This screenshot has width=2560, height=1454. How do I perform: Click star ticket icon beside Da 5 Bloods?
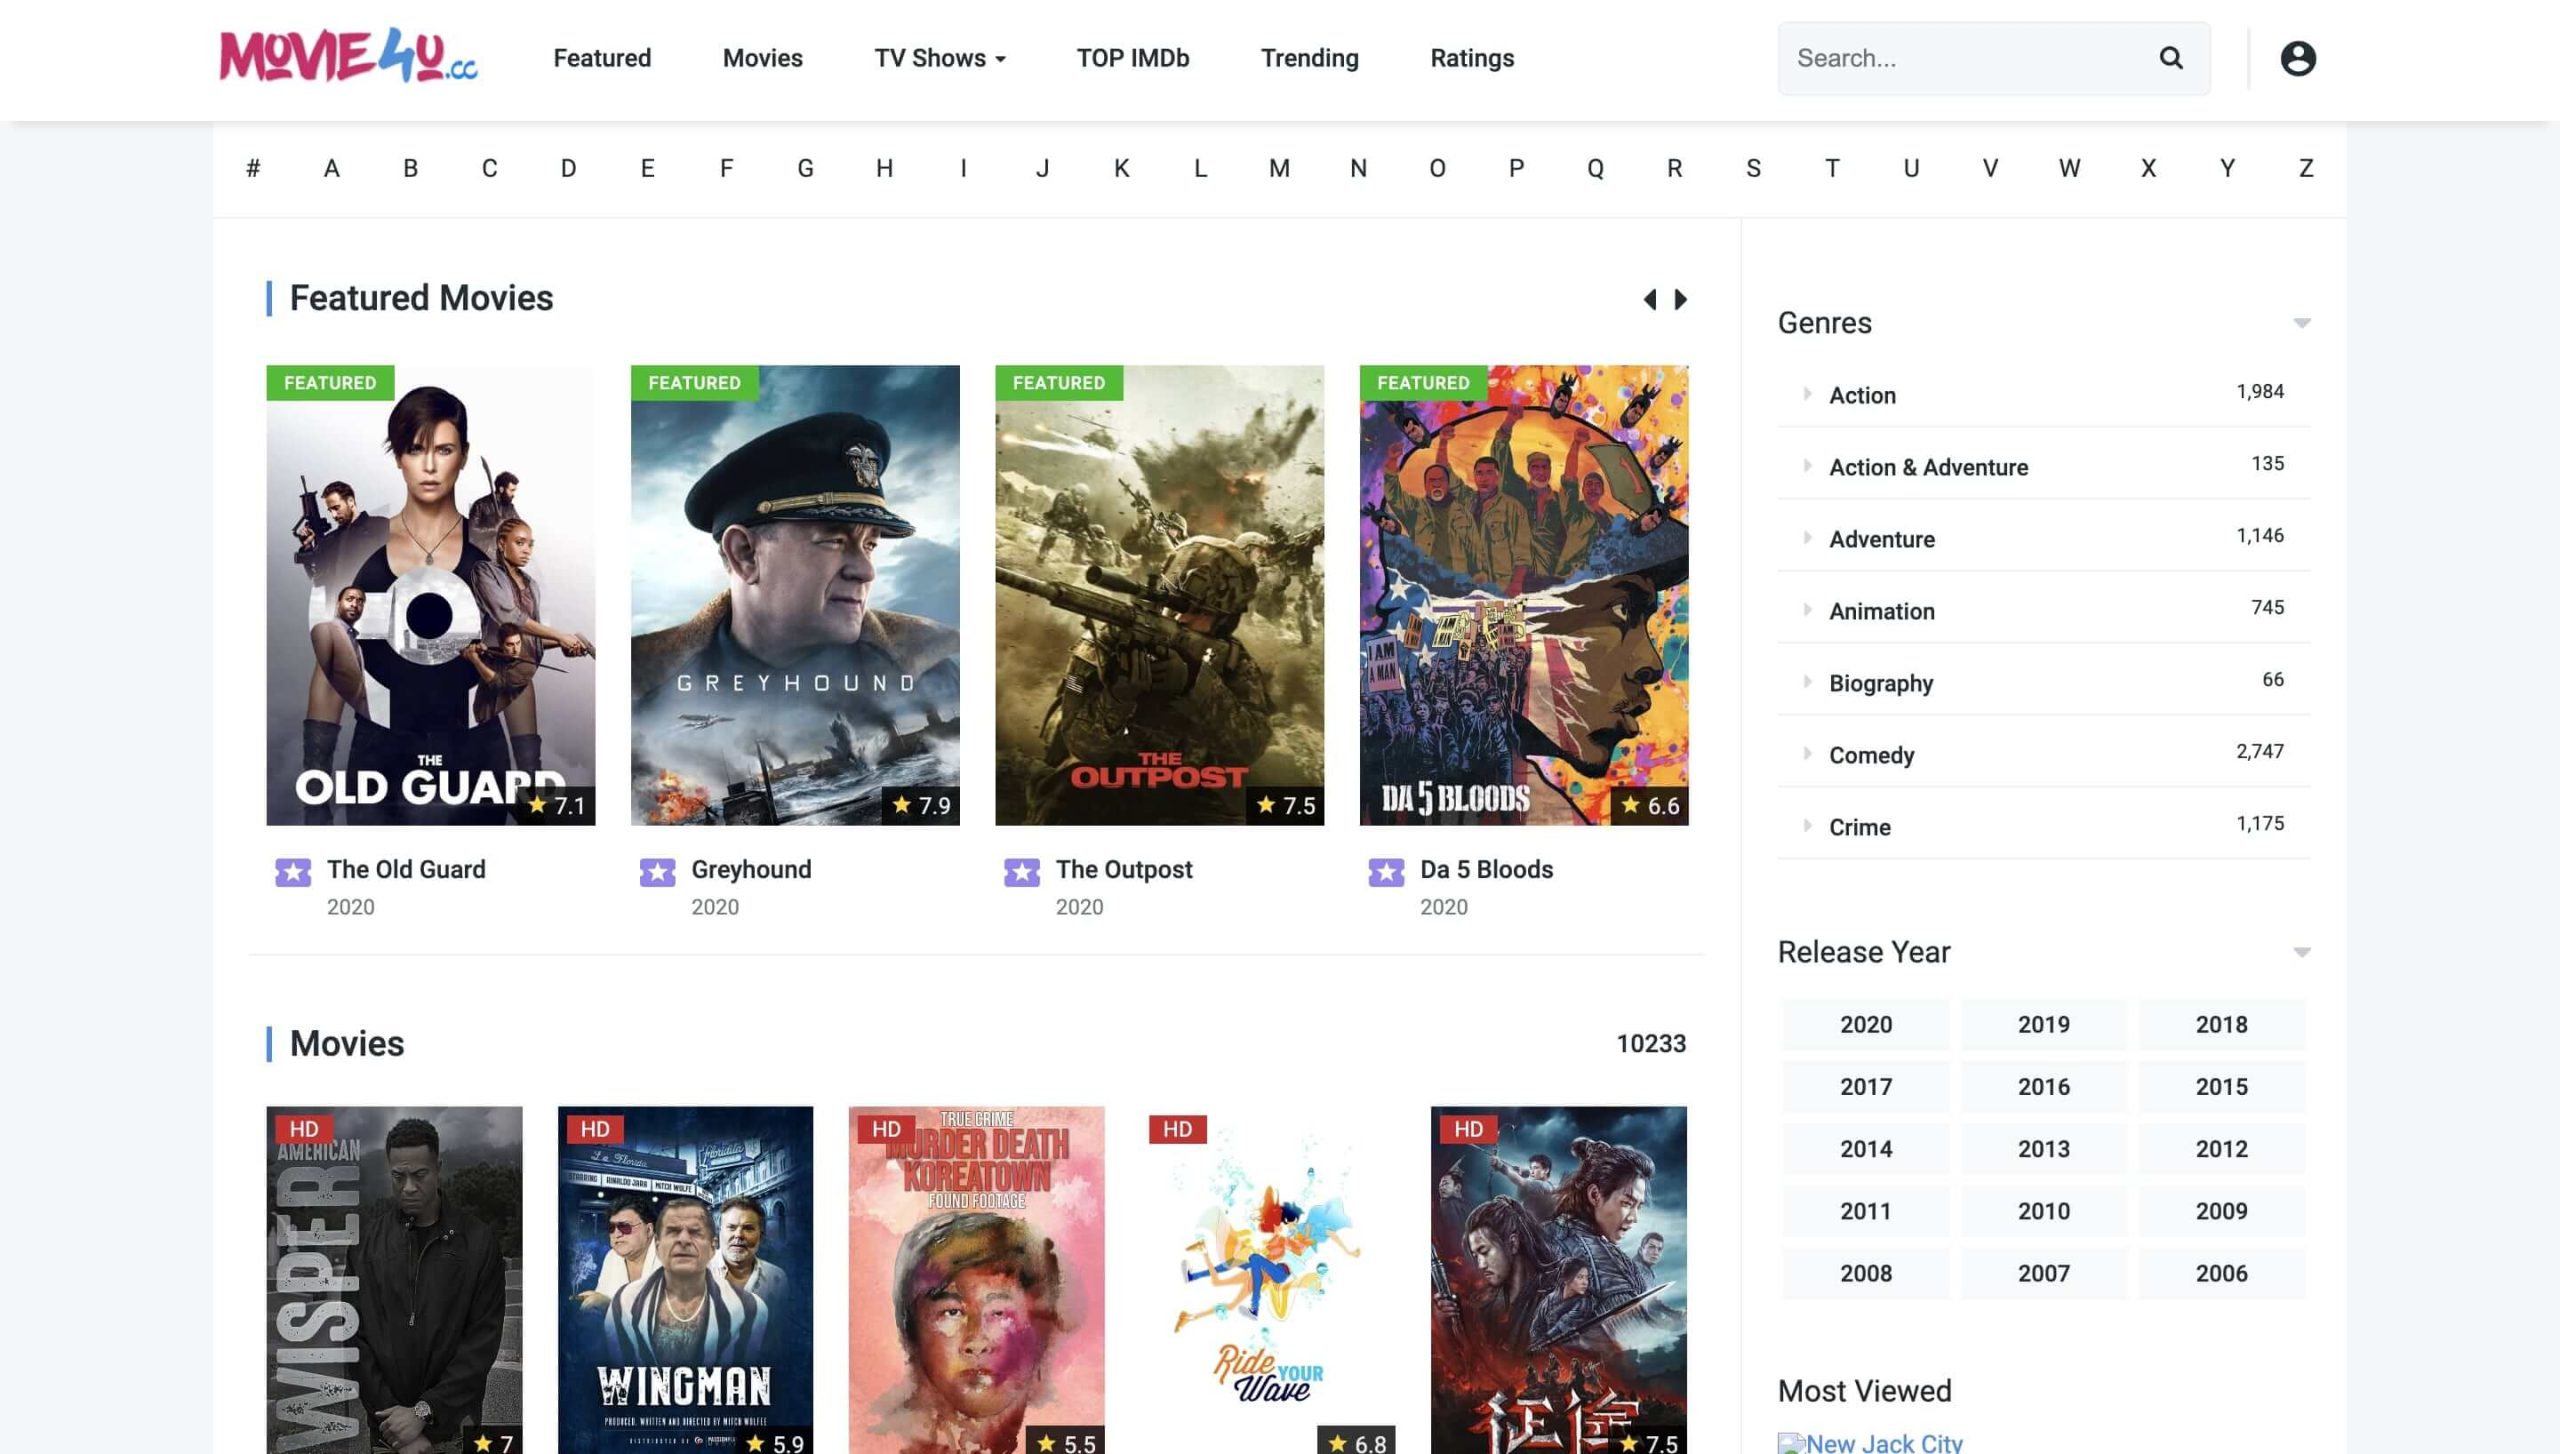1386,872
